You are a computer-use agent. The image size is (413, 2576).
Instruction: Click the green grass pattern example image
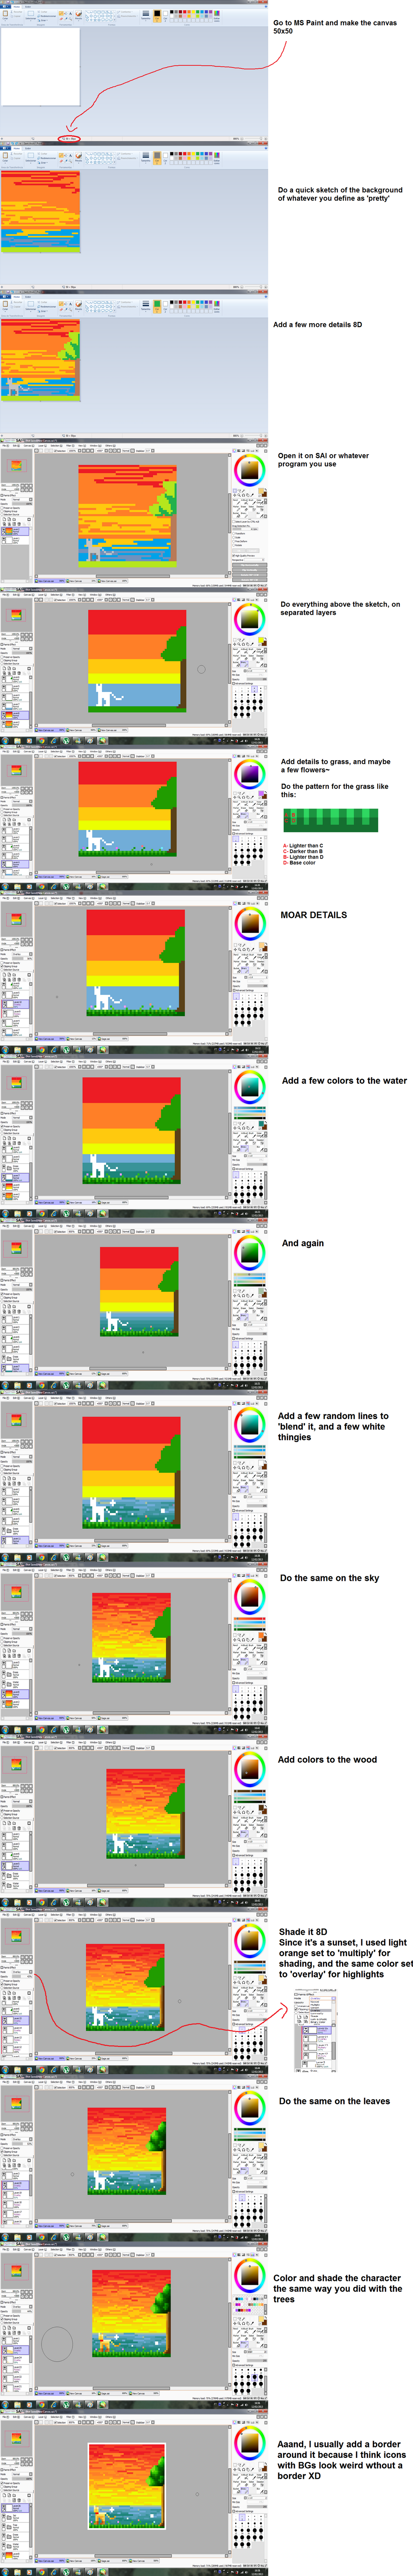pyautogui.click(x=331, y=819)
